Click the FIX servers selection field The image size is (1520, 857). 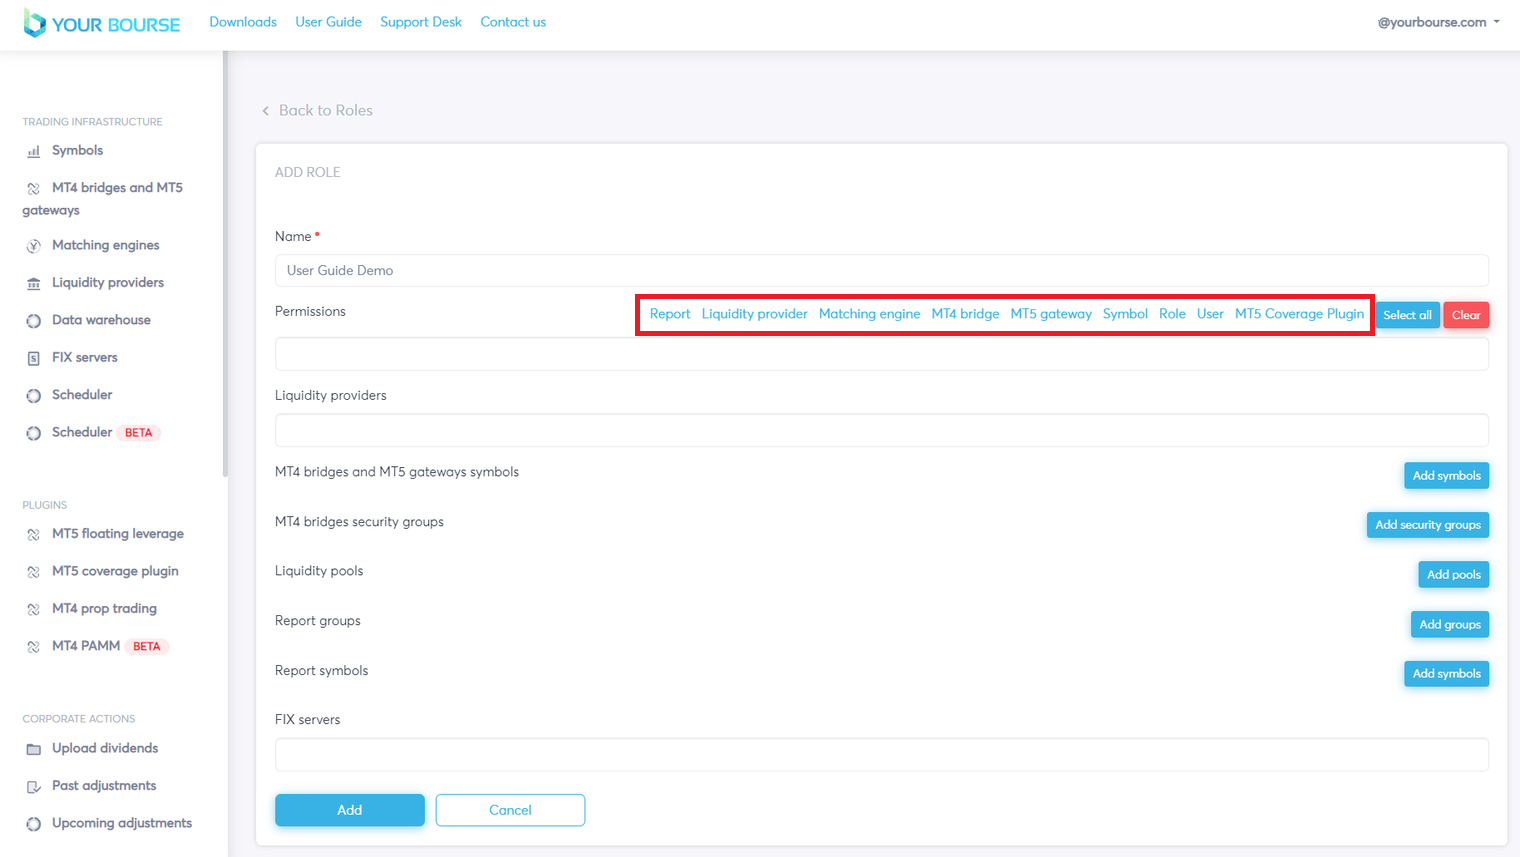[882, 755]
